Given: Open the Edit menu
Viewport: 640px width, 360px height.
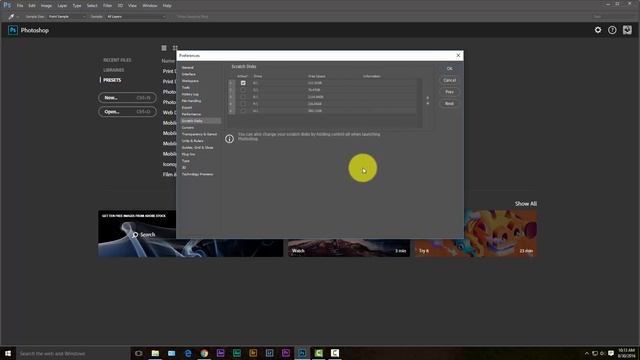Looking at the screenshot, I should point(32,6).
